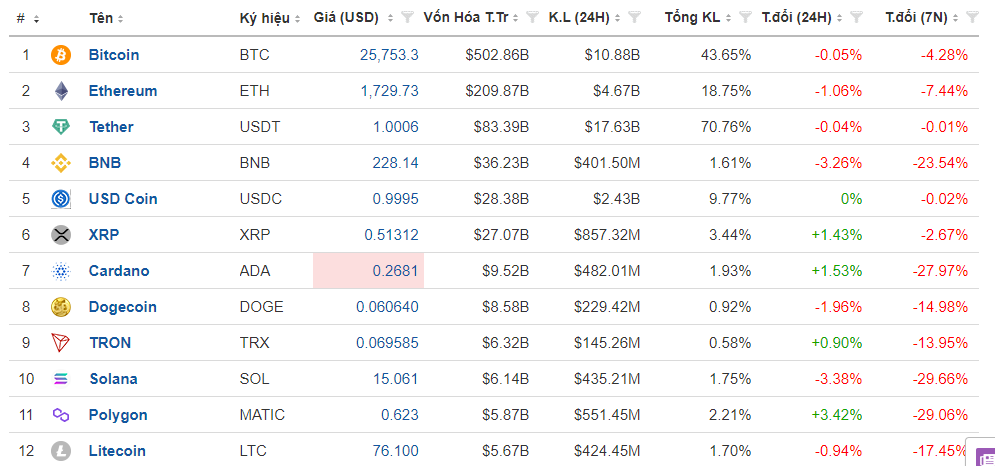Click the Ethereum diamond logo icon
995x466 pixels.
61,91
